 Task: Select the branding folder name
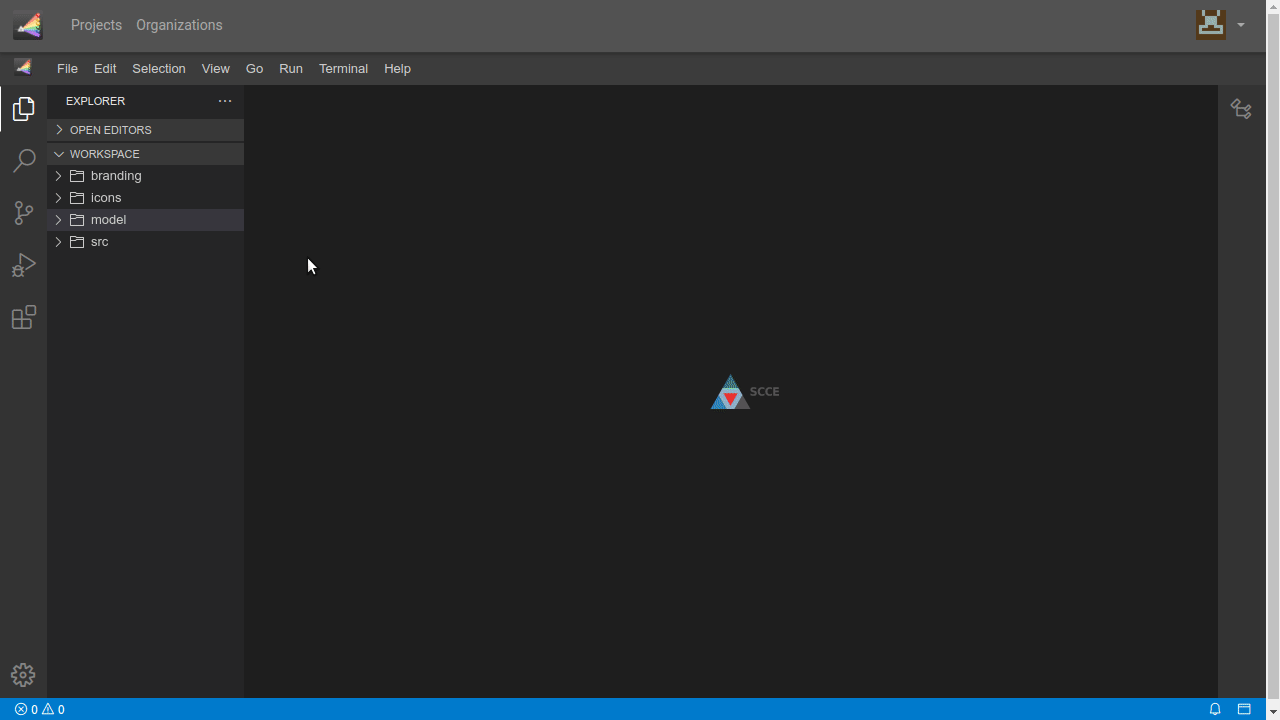tap(116, 176)
